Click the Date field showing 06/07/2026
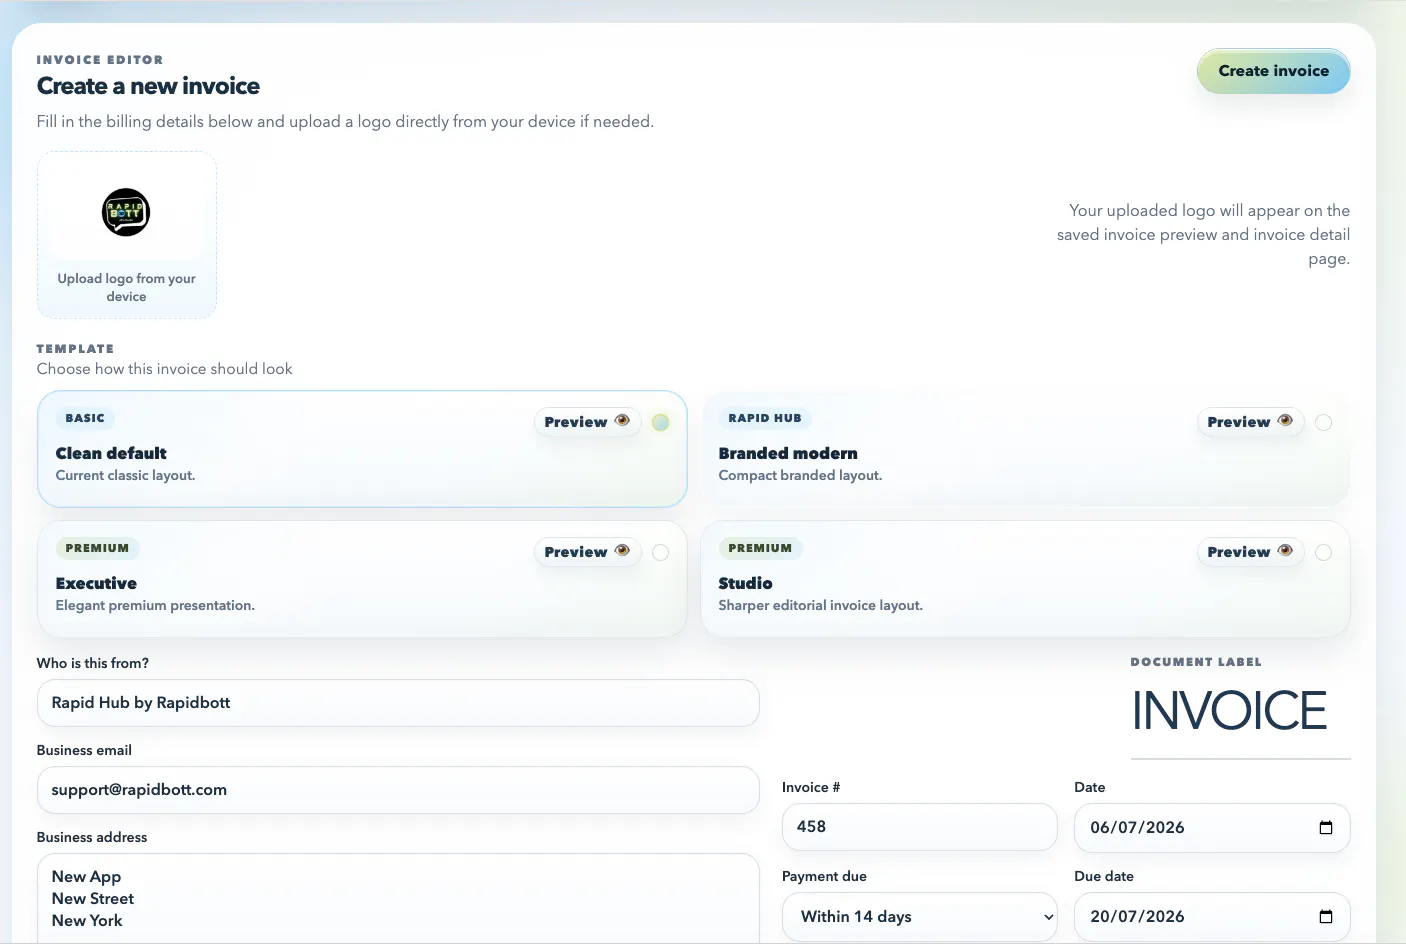 [1212, 828]
